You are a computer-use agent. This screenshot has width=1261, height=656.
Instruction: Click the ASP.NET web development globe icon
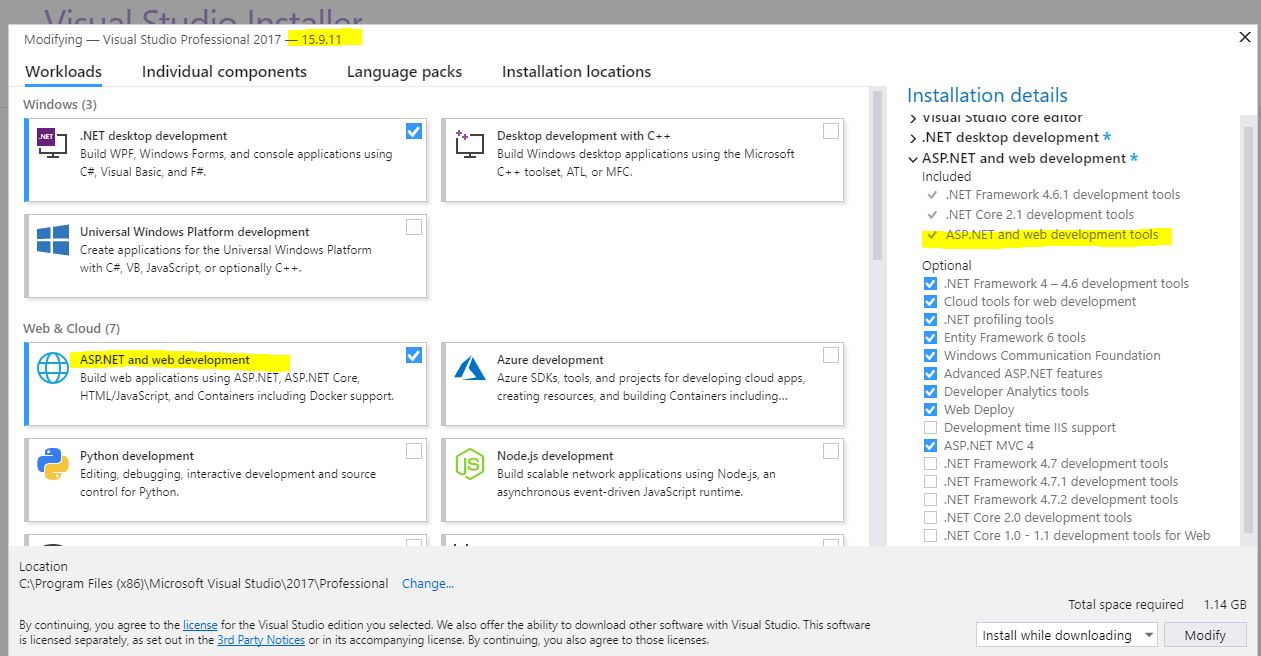coord(52,368)
